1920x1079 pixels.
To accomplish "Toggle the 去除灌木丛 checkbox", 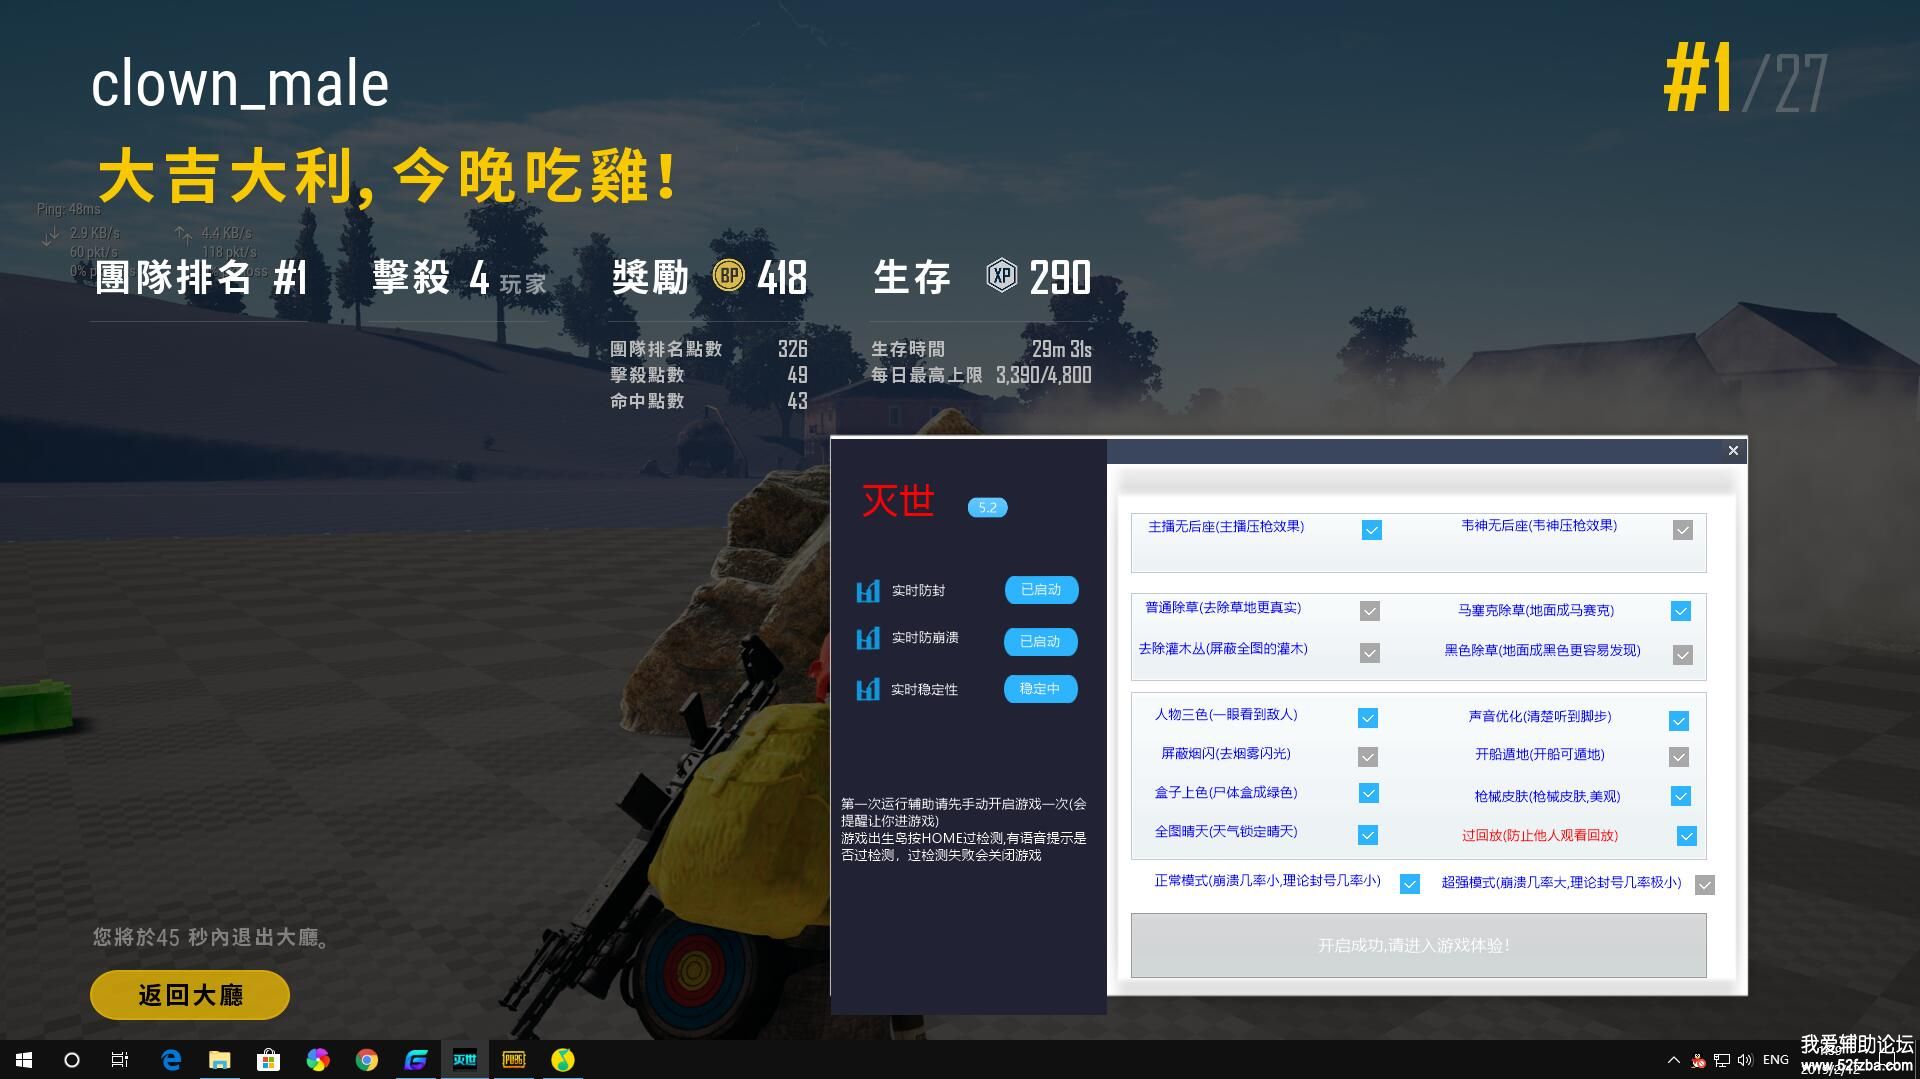I will pos(1370,653).
